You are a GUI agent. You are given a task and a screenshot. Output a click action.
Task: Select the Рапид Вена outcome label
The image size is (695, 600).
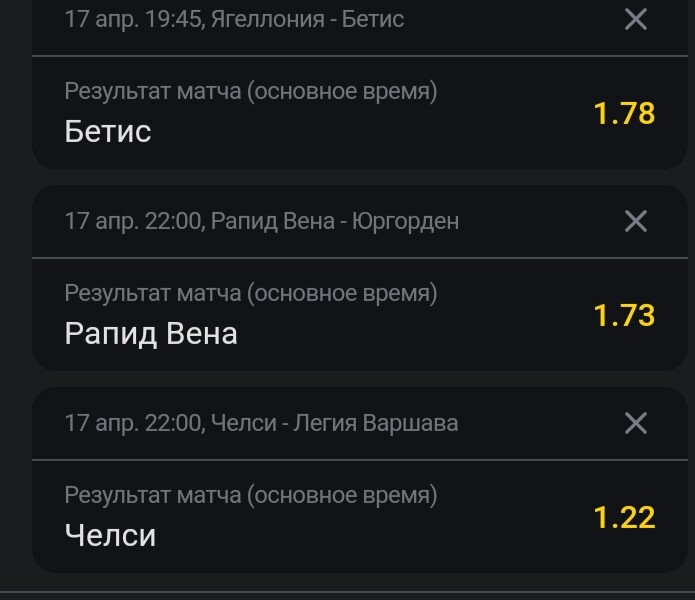tap(151, 333)
